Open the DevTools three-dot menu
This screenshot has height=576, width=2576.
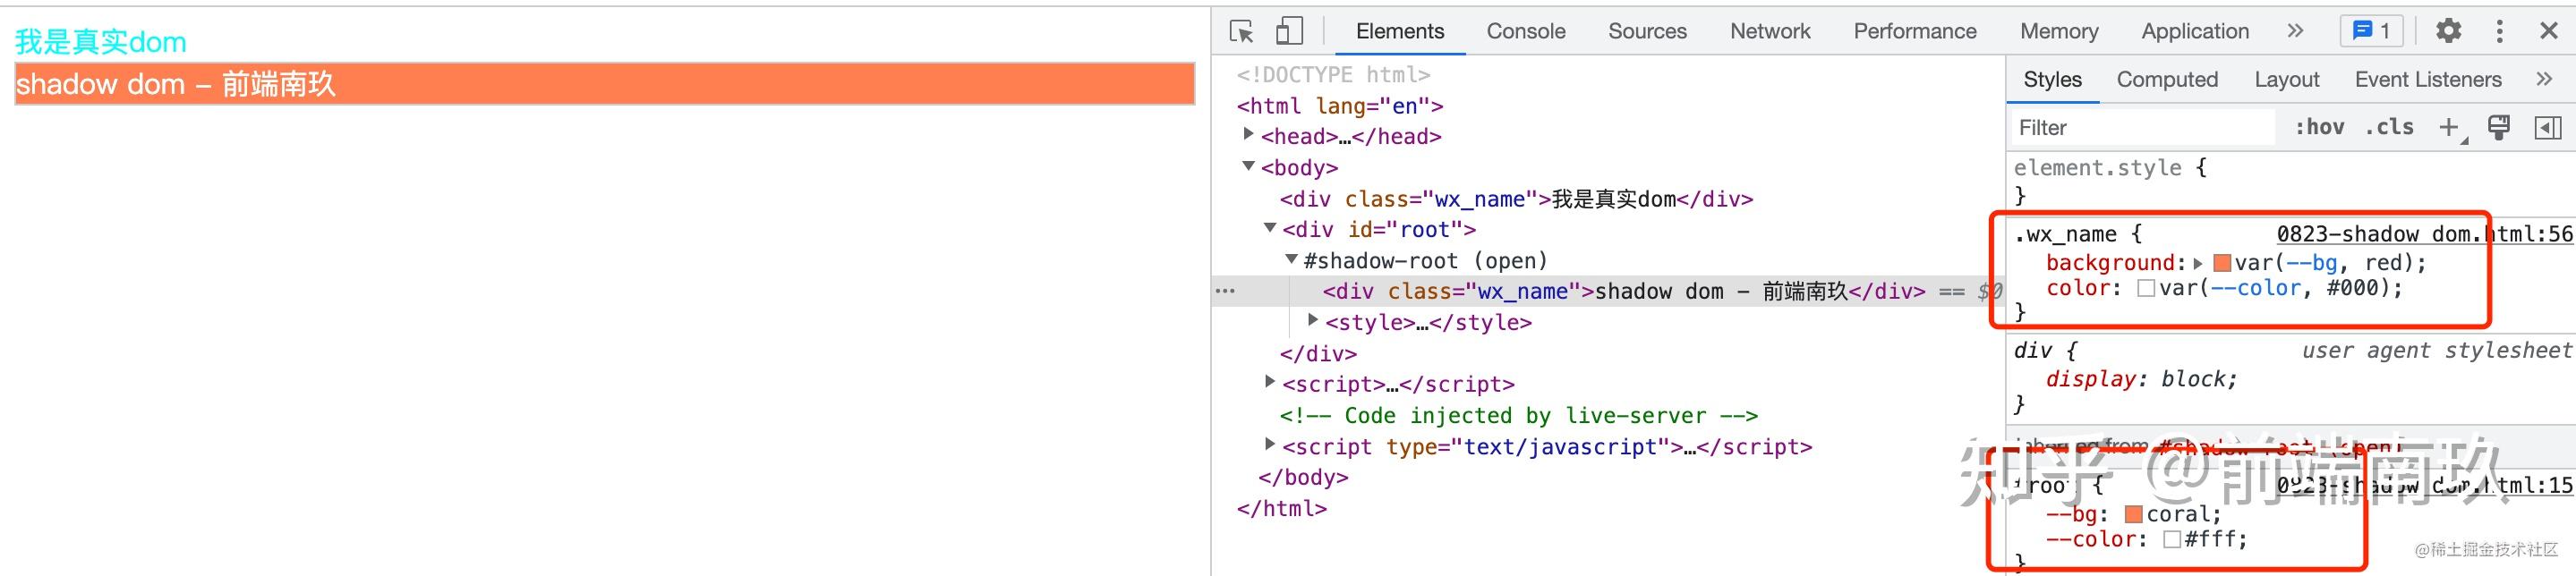coord(2499,31)
